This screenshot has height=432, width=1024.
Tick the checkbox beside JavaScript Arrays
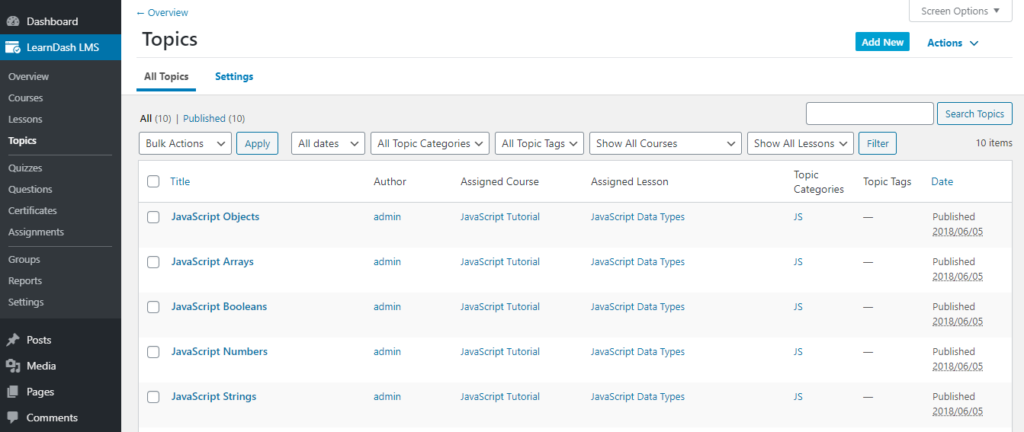click(x=153, y=262)
